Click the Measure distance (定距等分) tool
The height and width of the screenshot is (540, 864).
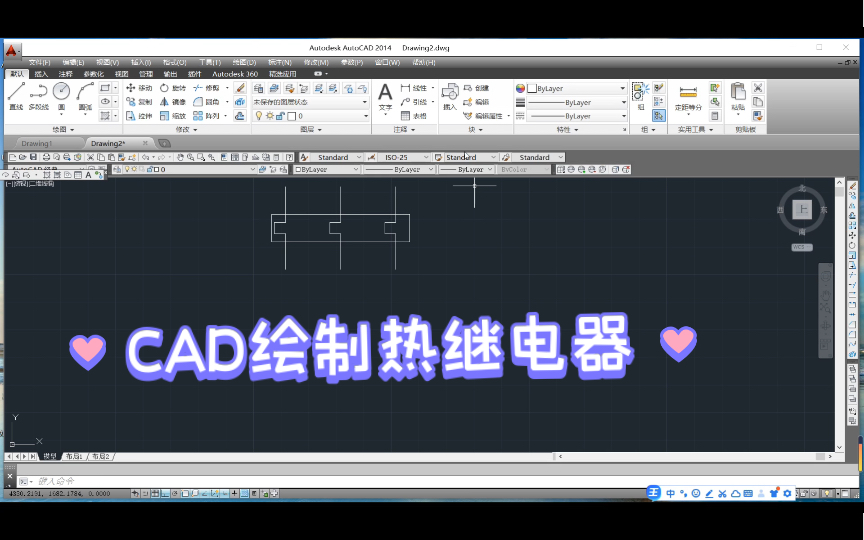pyautogui.click(x=688, y=98)
